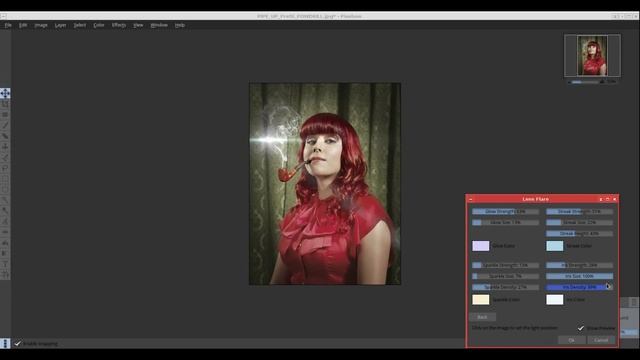Open the Window menu
Viewport: 640px width, 360px height.
click(159, 25)
